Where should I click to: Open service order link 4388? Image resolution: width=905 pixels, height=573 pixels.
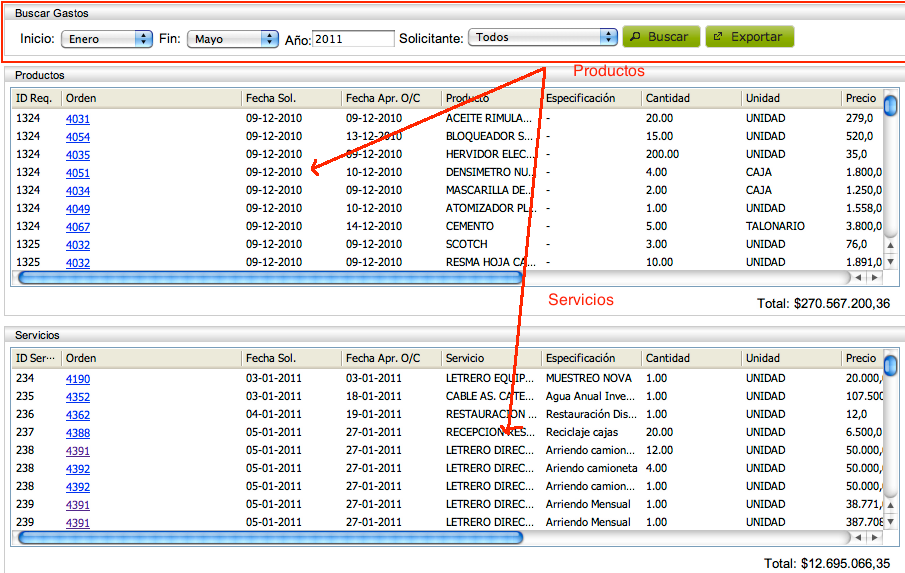[x=78, y=433]
